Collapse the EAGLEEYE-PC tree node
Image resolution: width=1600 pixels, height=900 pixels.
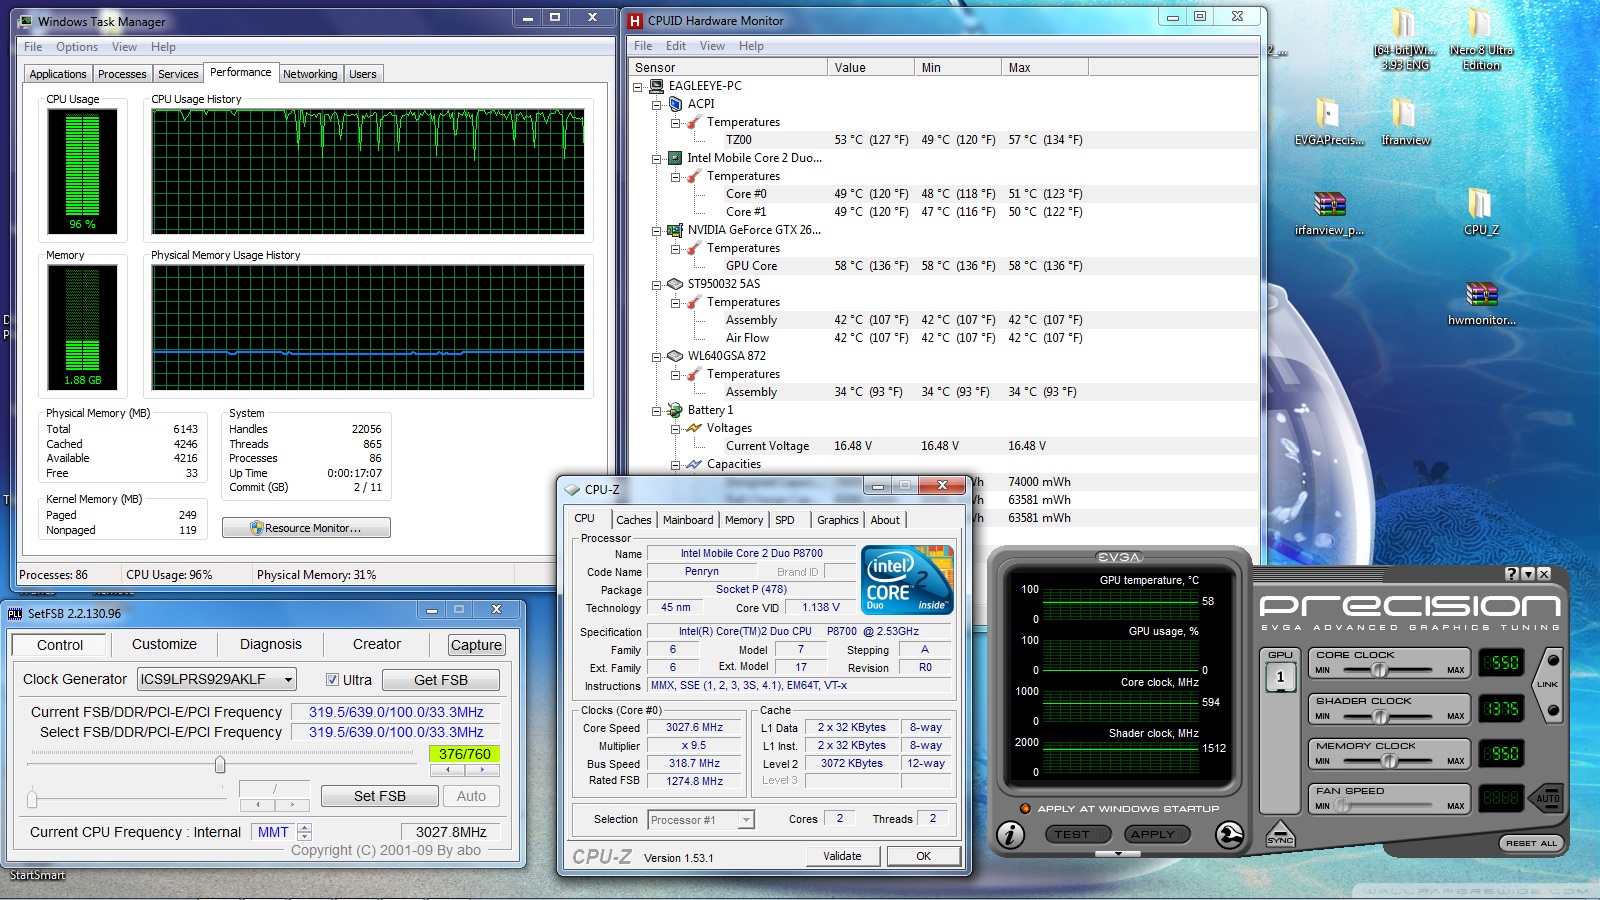[637, 86]
